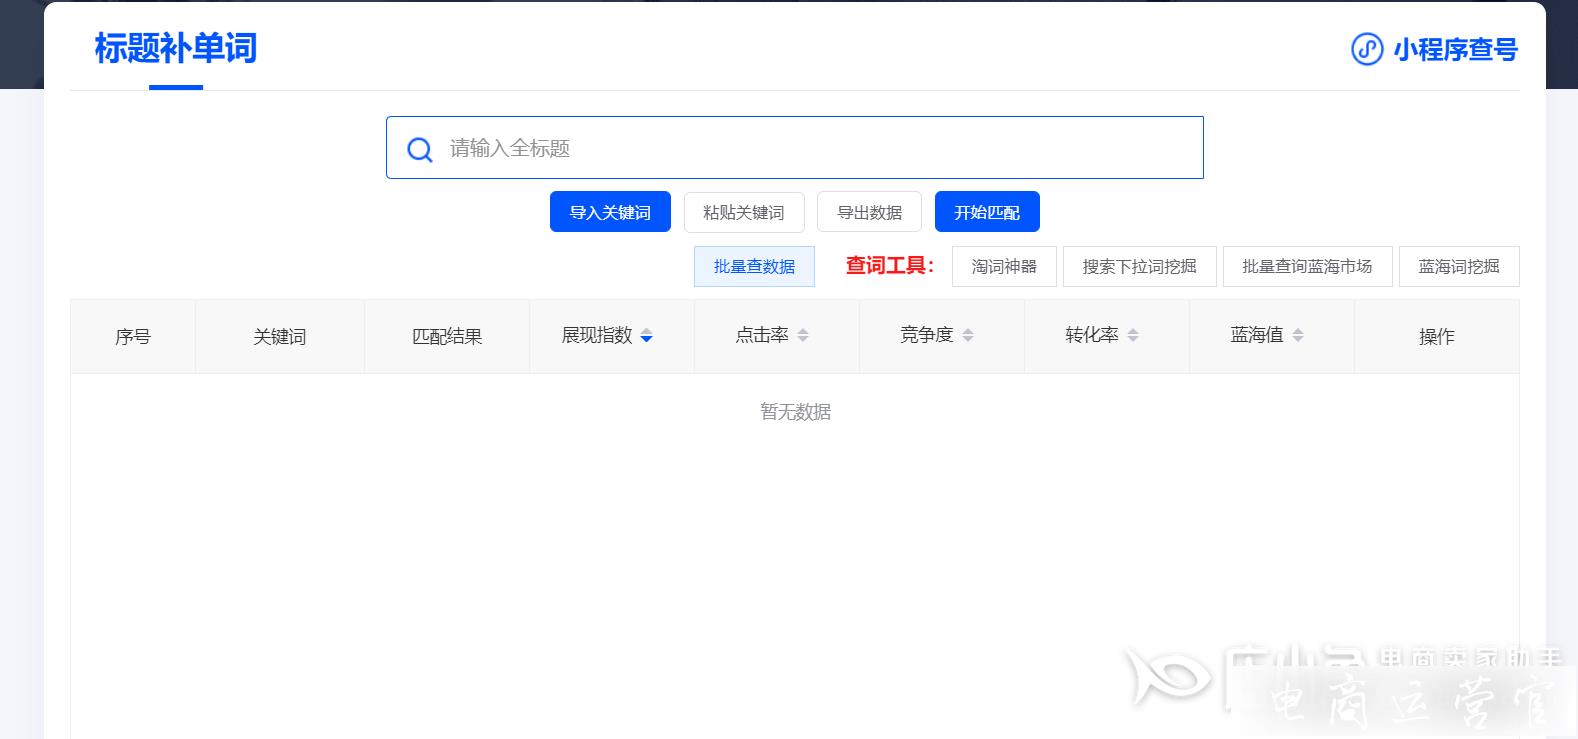Image resolution: width=1578 pixels, height=739 pixels.
Task: Focus the 请输入全标题 input field
Action: point(795,148)
